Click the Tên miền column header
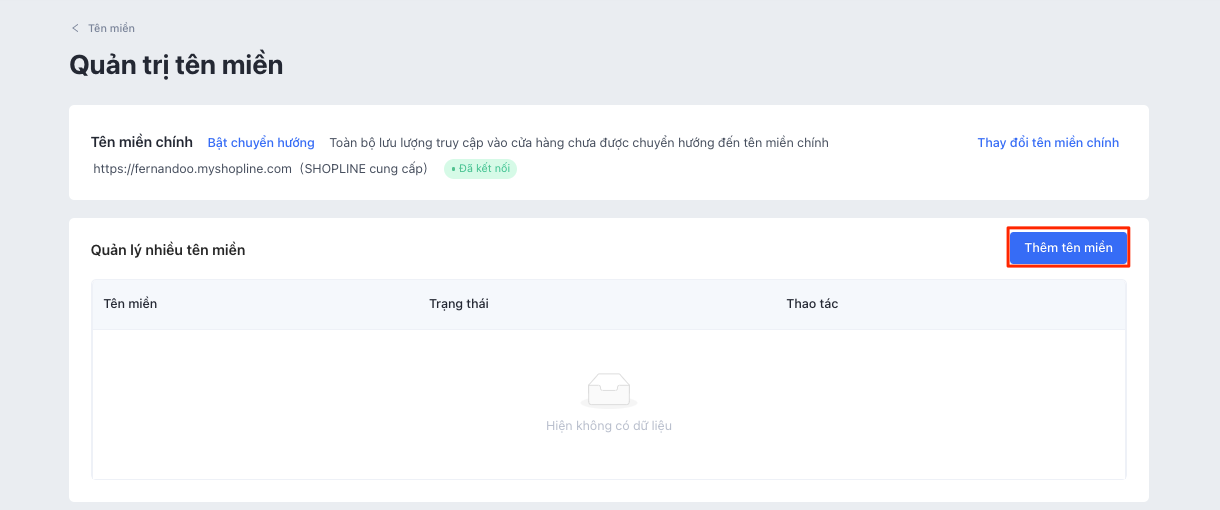Screen dimensions: 1220x510 (x=130, y=304)
